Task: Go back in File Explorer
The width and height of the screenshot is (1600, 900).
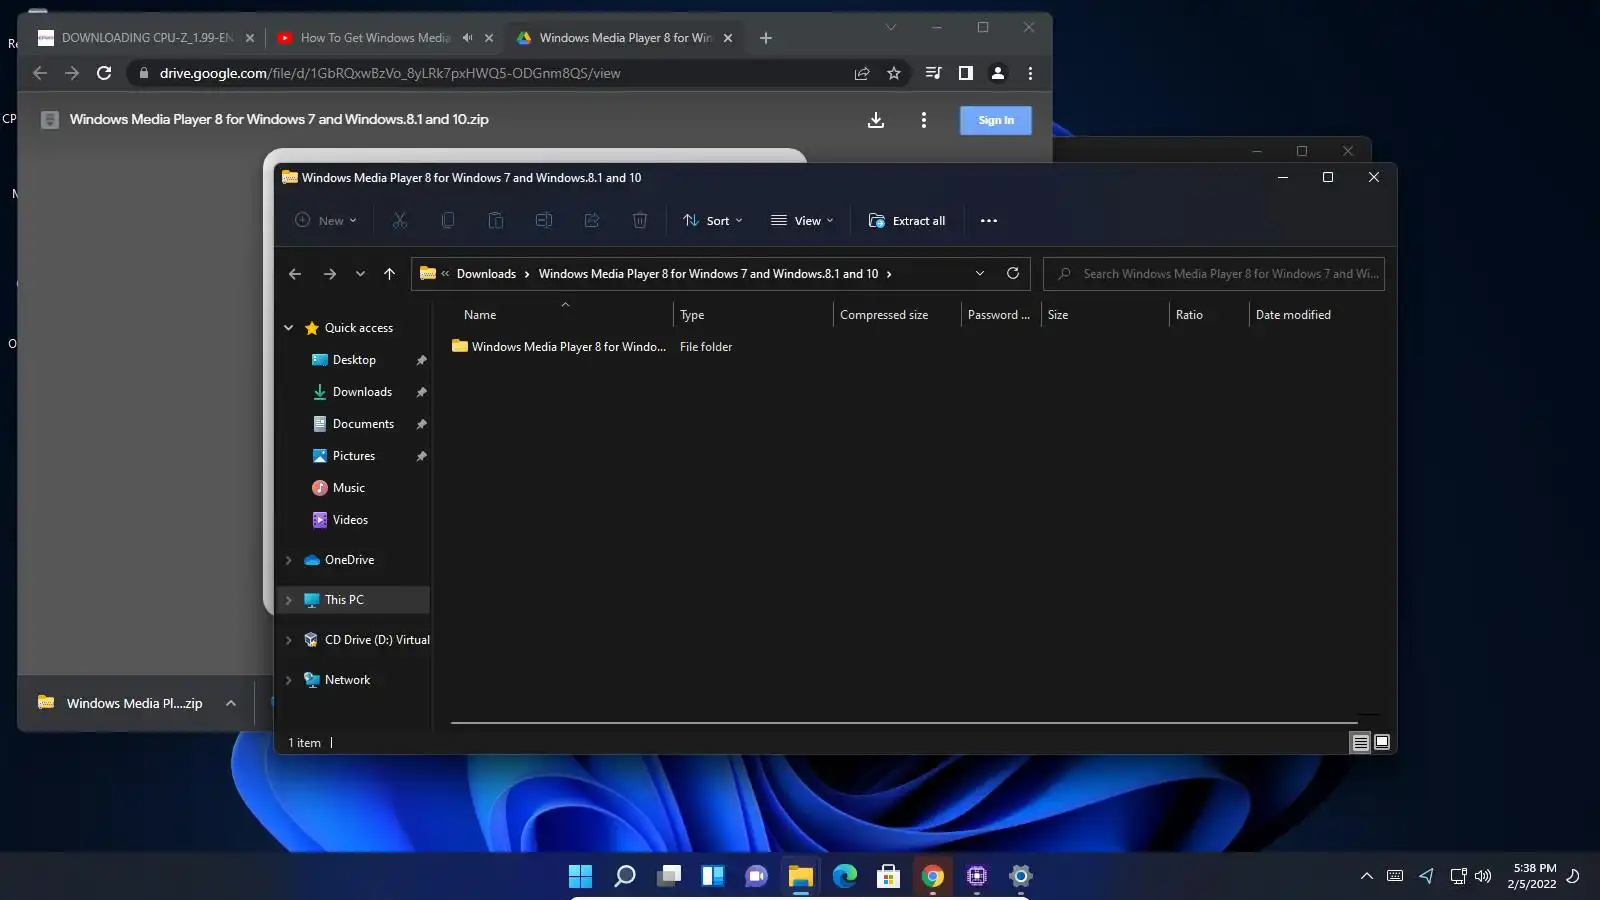Action: 295,274
